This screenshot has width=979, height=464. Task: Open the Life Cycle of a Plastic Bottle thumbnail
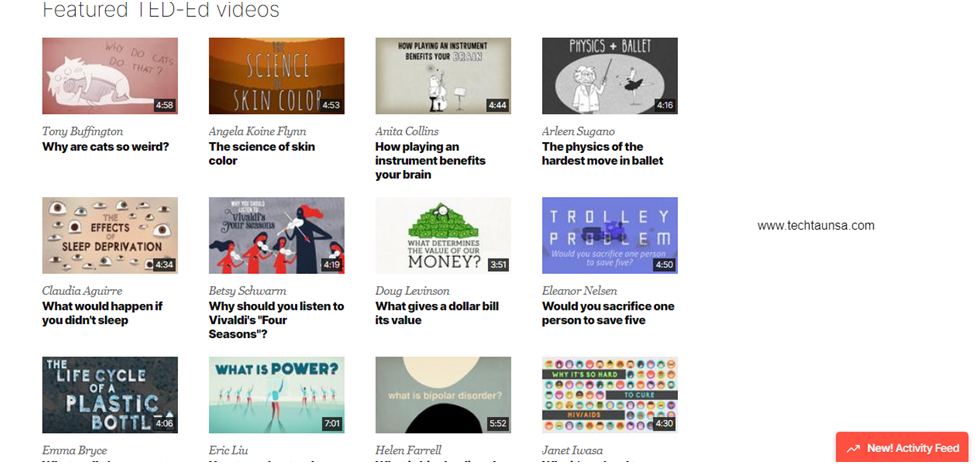110,395
